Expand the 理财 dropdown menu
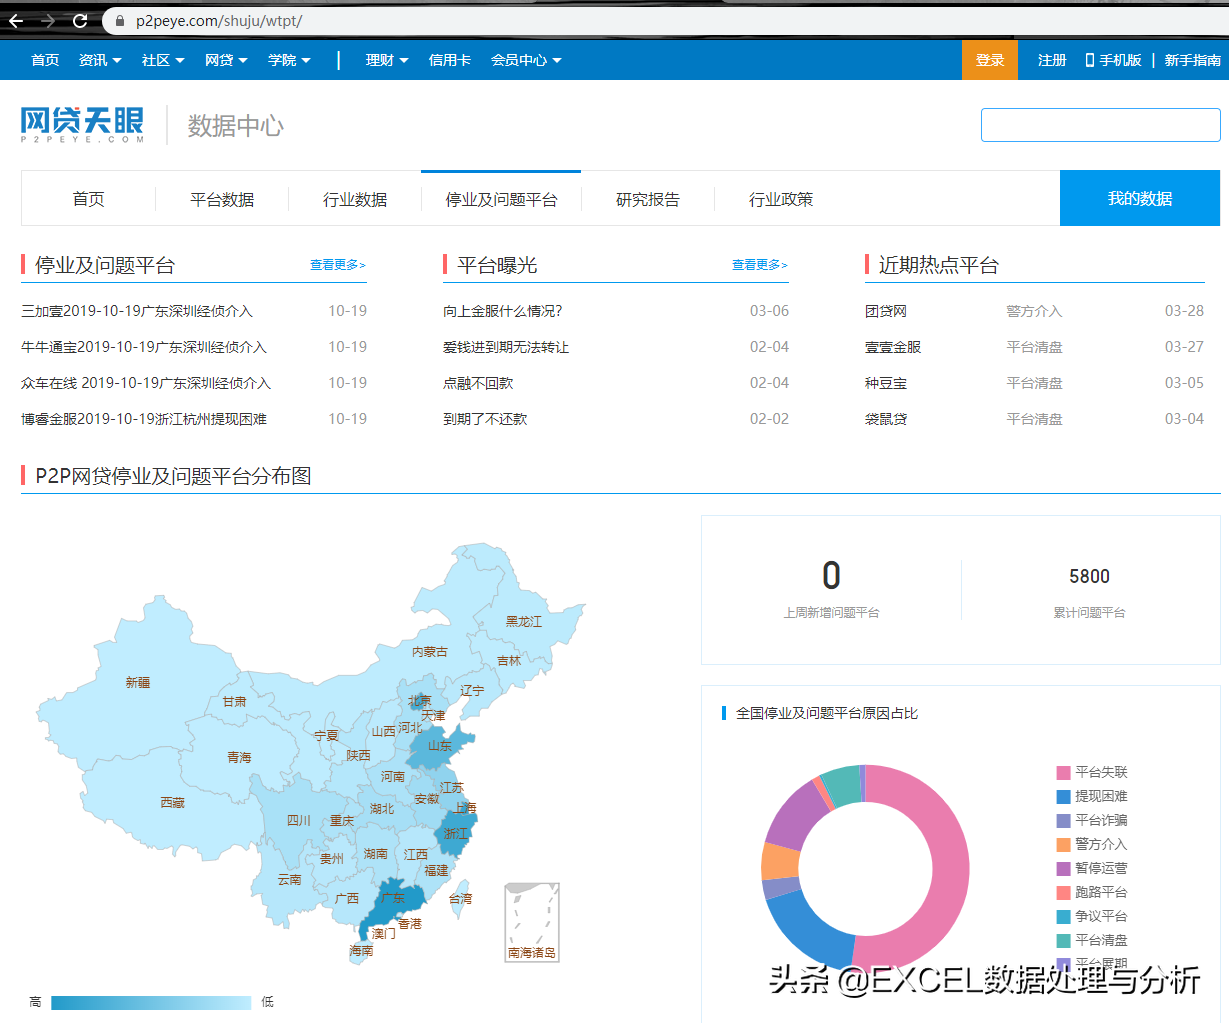Image resolution: width=1229 pixels, height=1023 pixels. click(x=387, y=60)
